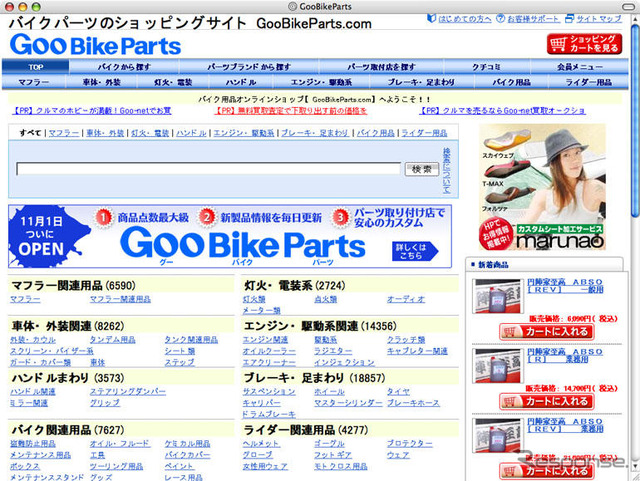Select すべて search filter above search box

(30, 133)
